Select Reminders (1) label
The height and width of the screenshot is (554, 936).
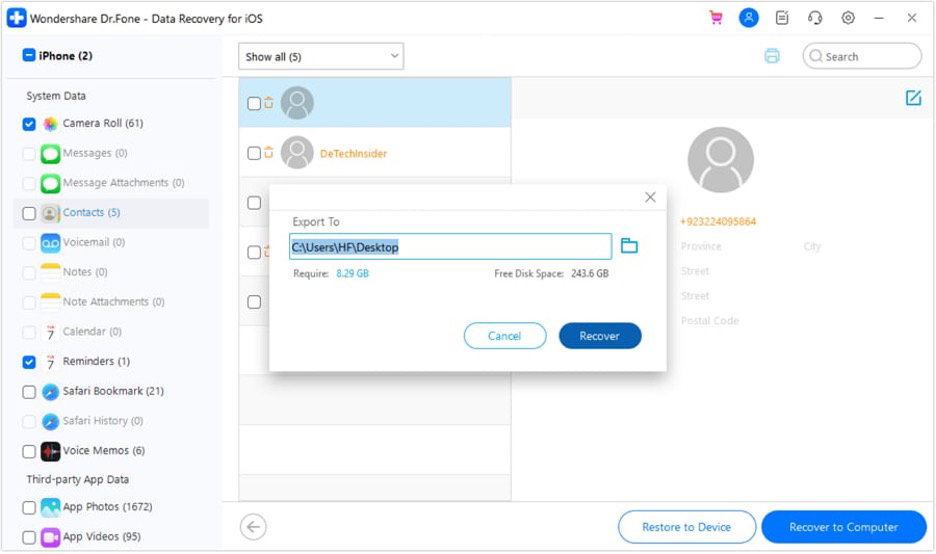96,361
